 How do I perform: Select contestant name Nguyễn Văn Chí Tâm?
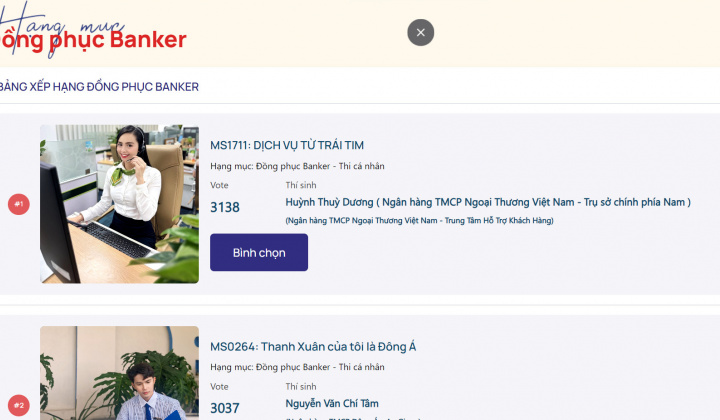pyautogui.click(x=332, y=404)
